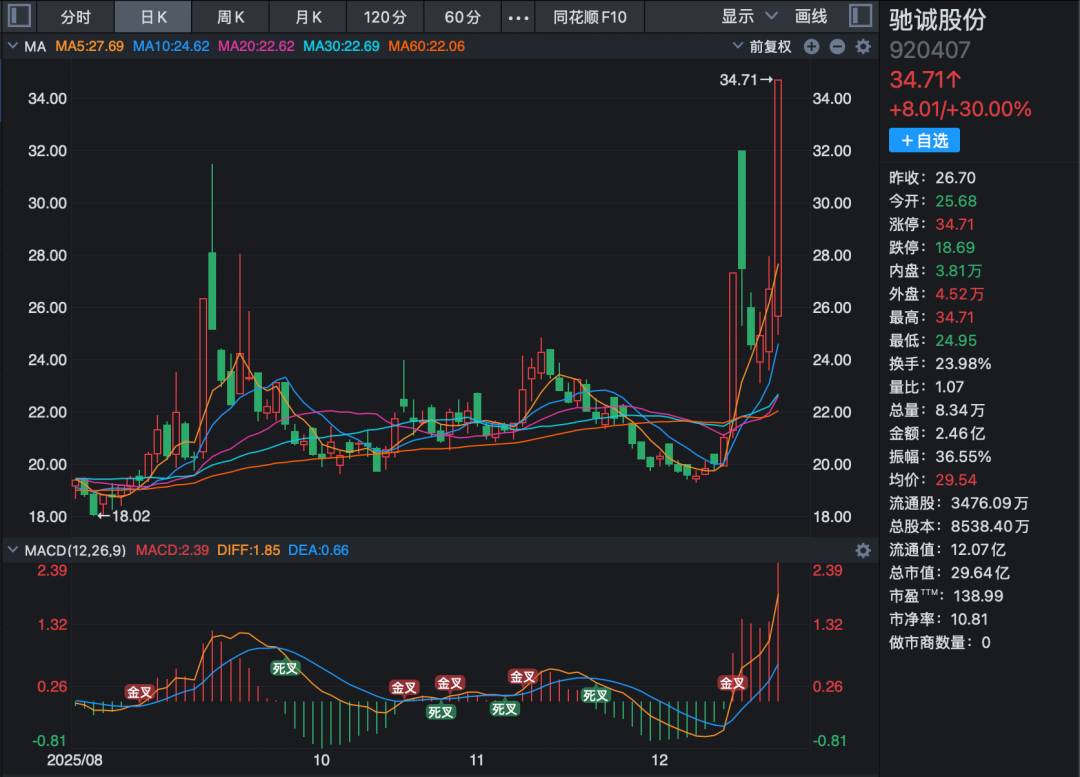Click the first 死叉 marker on MACD
Screen dimensions: 1080x777
[x=286, y=668]
